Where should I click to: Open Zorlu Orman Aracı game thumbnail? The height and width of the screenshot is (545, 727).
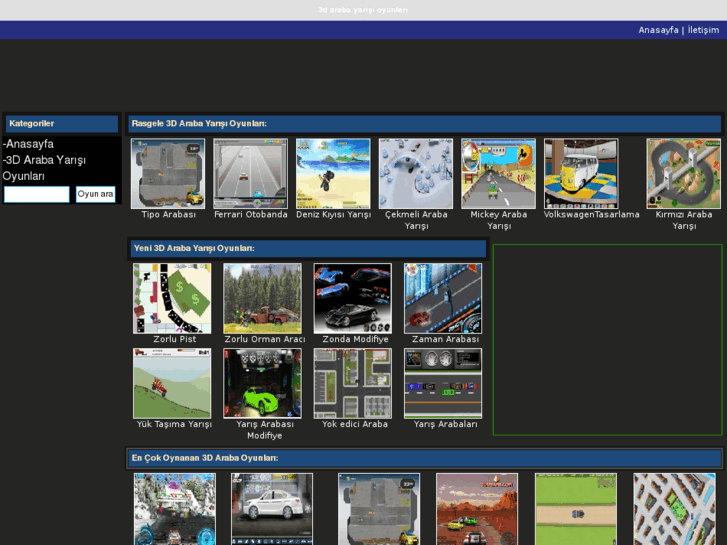coord(262,298)
